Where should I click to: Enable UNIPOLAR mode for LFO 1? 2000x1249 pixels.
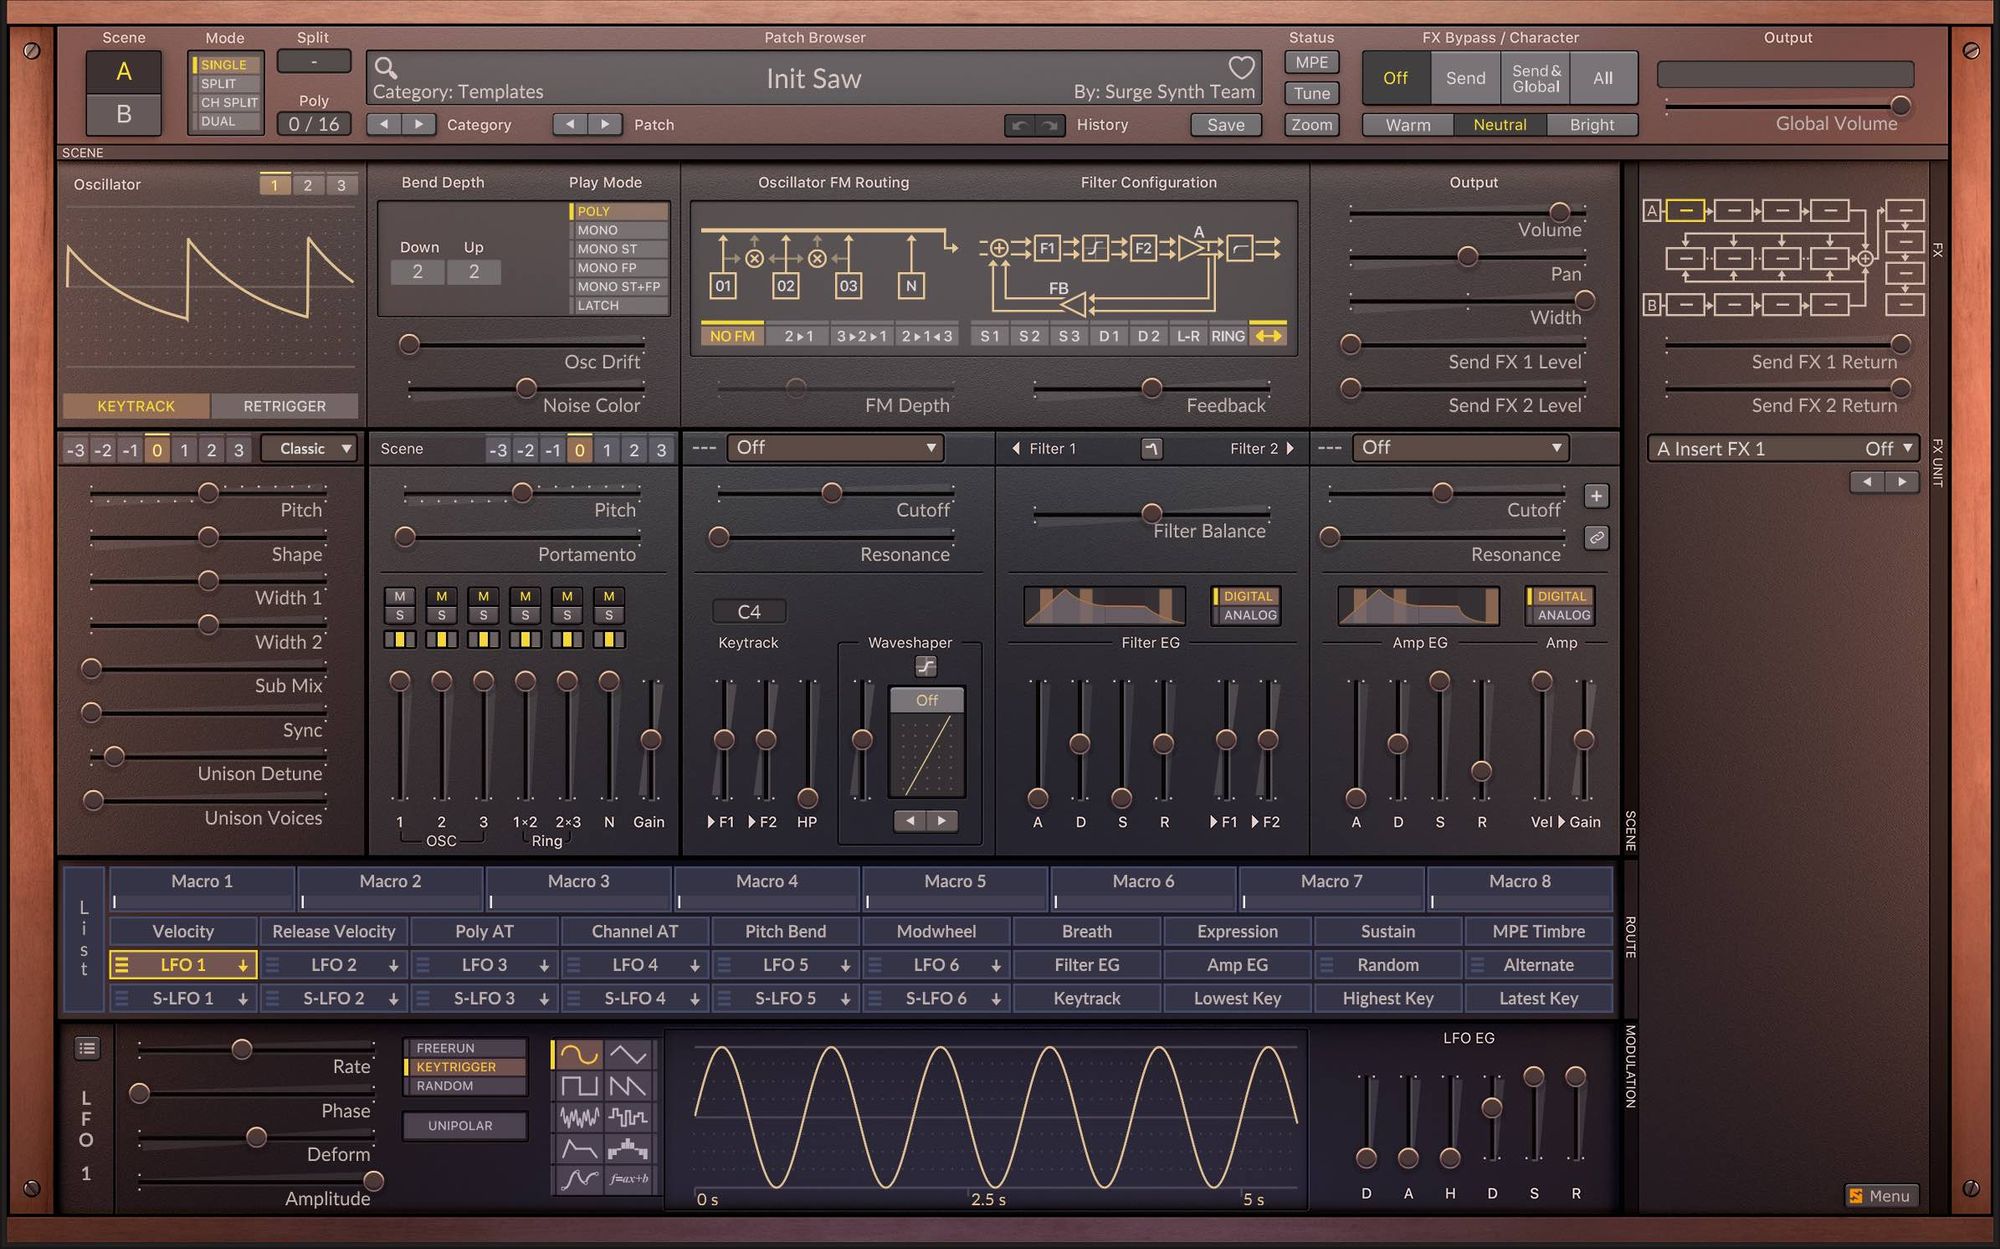[464, 1125]
